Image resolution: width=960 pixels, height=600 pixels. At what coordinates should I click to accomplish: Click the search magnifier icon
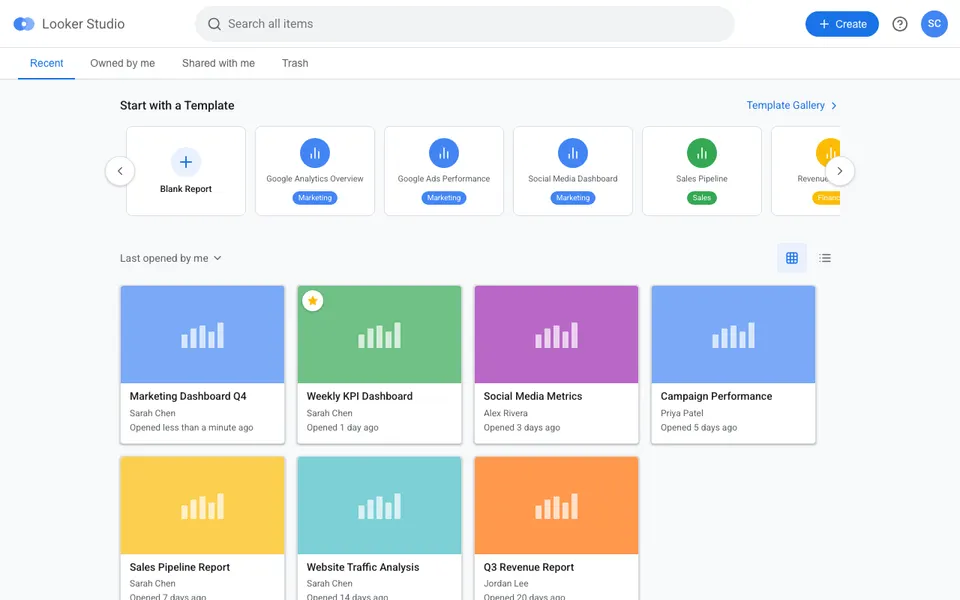point(214,24)
